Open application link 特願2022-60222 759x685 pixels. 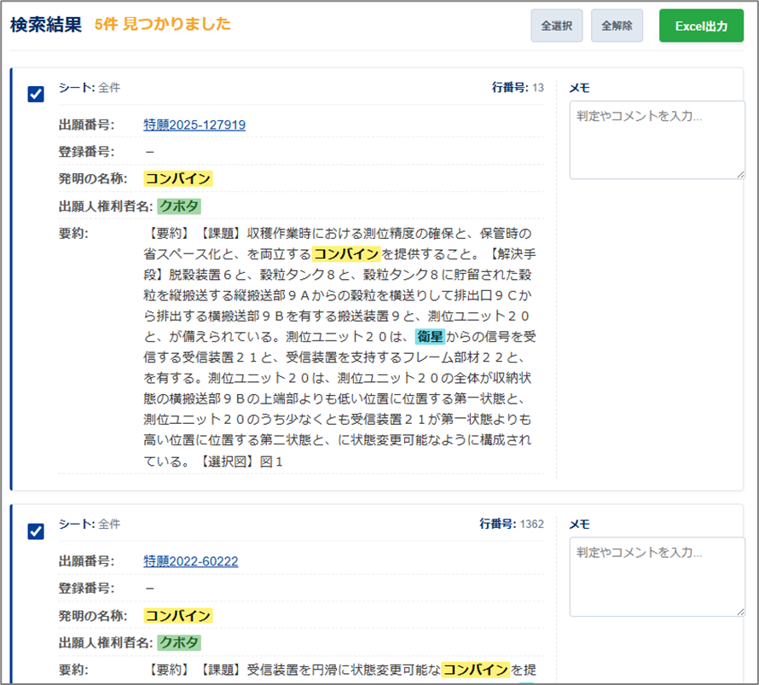point(191,562)
